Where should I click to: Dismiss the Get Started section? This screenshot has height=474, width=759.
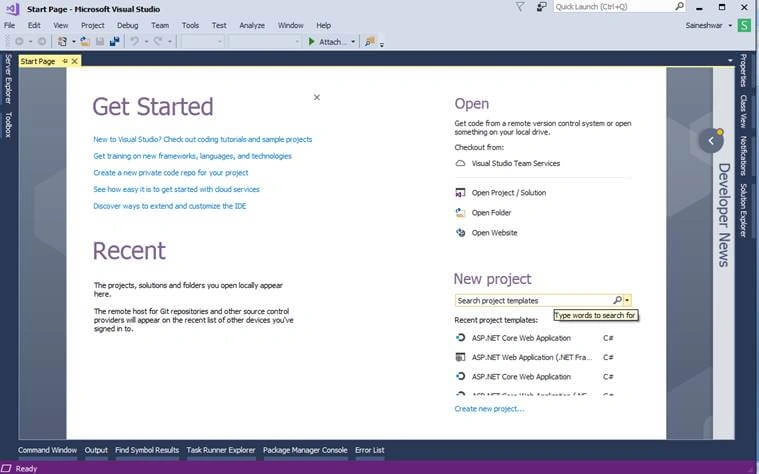click(x=317, y=97)
